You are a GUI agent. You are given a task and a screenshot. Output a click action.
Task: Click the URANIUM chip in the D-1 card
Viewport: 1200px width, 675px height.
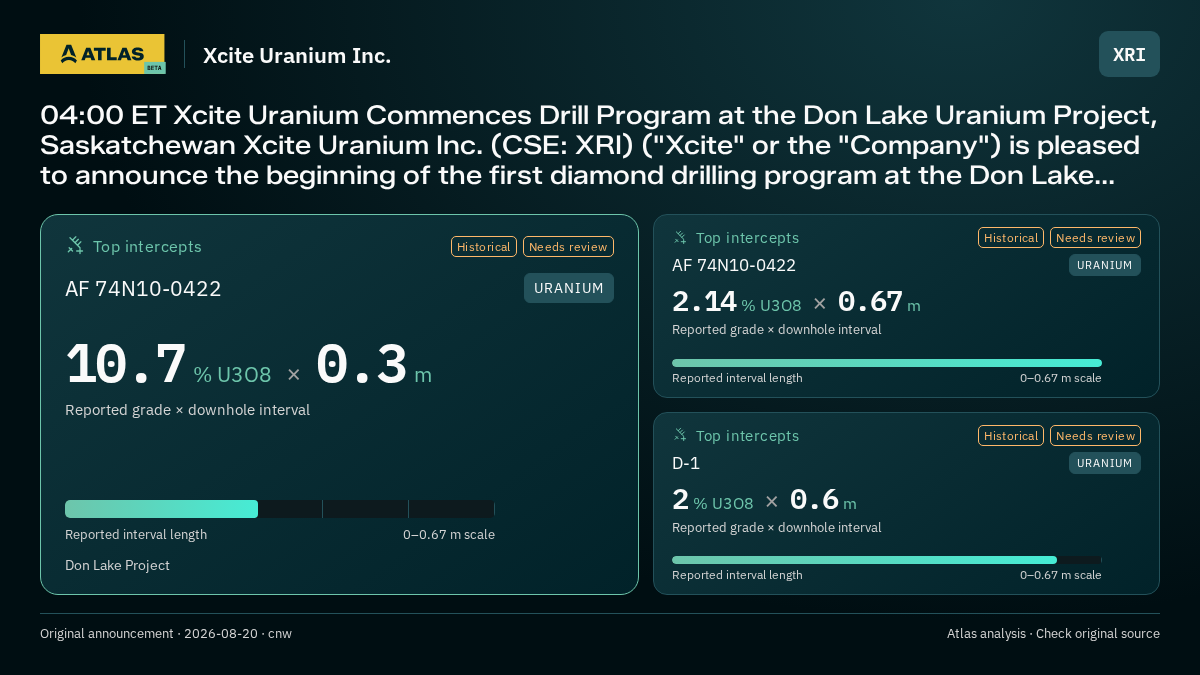pos(1105,463)
